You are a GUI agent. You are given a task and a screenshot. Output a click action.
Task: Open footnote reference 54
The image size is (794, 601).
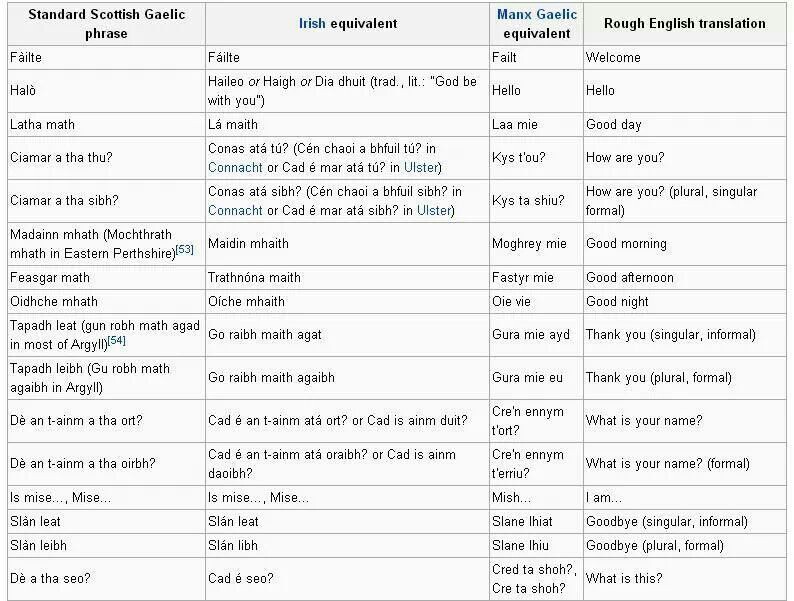click(116, 341)
